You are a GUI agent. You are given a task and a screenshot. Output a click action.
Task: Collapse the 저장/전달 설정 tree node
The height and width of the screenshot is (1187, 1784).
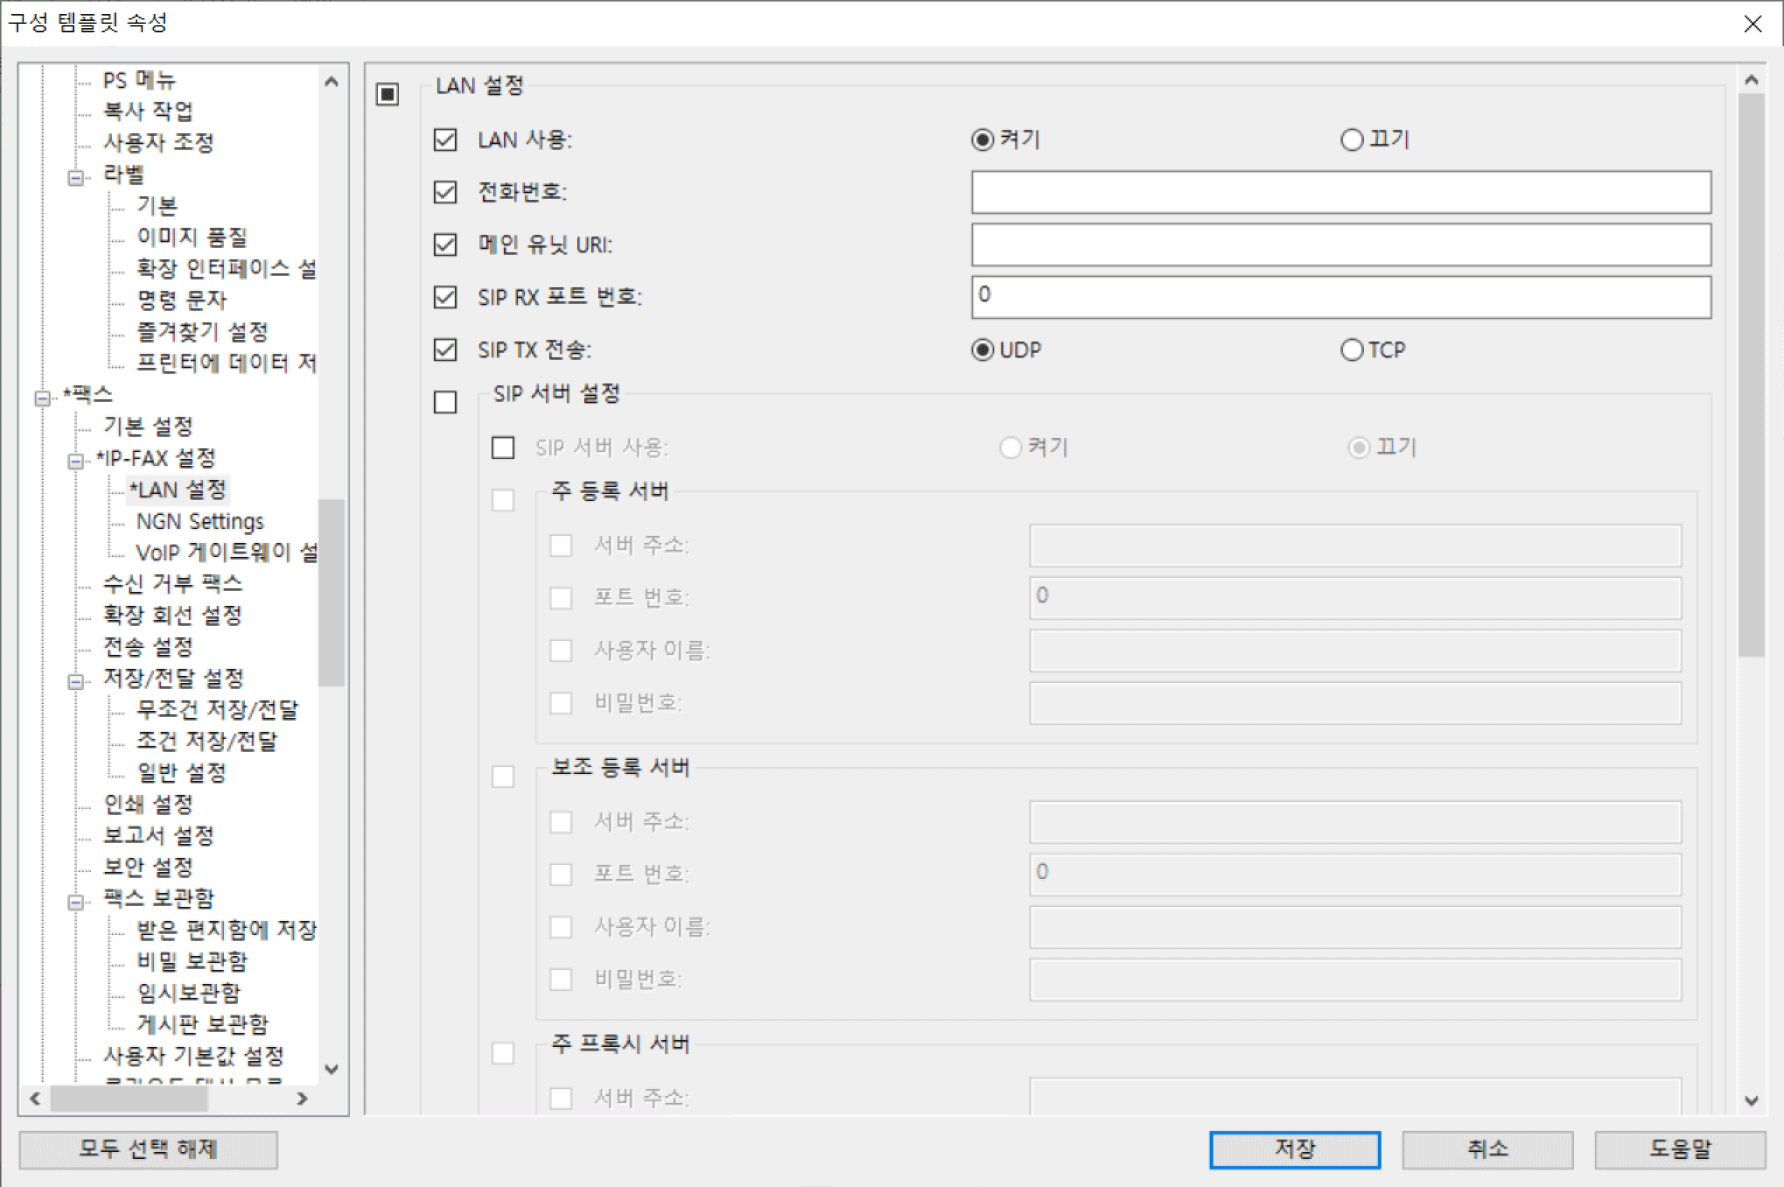click(76, 682)
